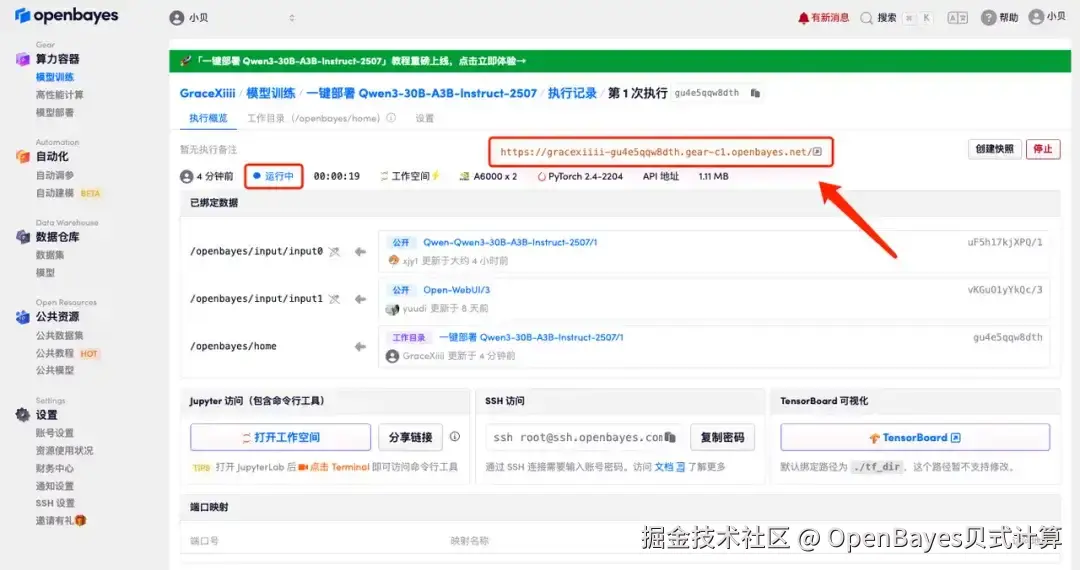Open the 自动化 section
This screenshot has height=570, width=1080.
point(52,156)
